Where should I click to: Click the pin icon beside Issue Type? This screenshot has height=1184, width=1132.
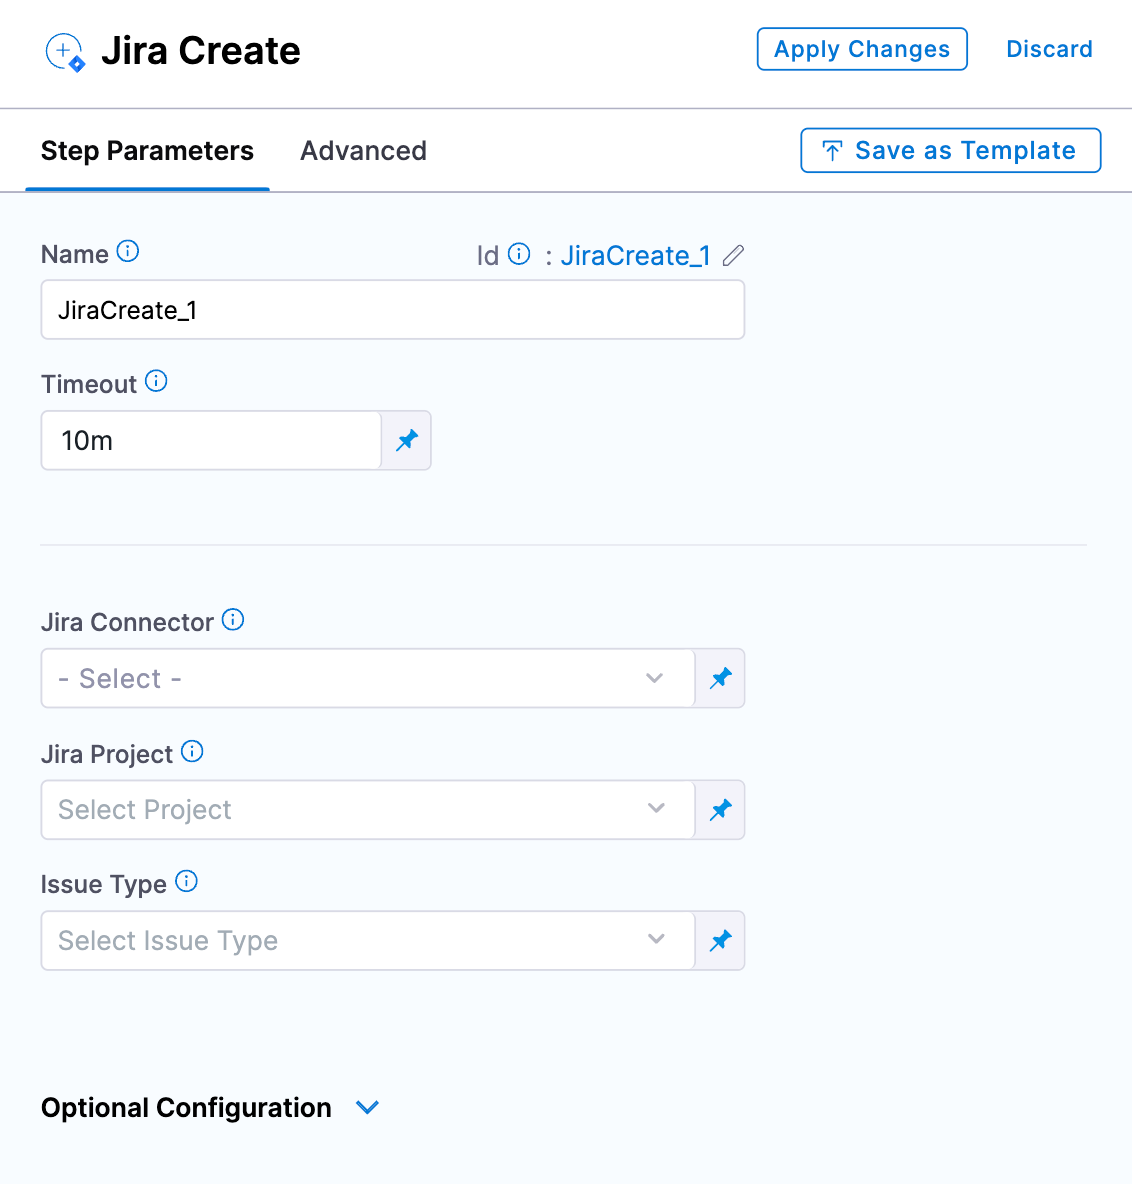tap(720, 941)
